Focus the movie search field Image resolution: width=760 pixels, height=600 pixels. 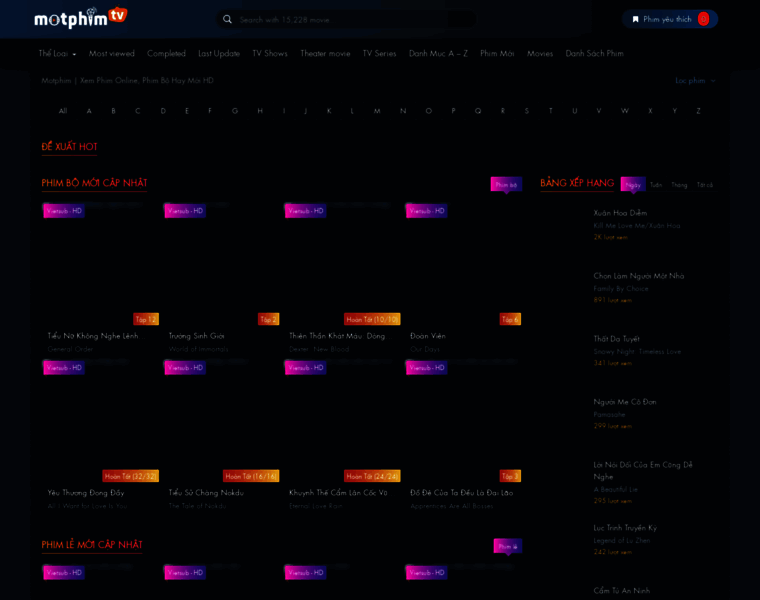tap(346, 19)
